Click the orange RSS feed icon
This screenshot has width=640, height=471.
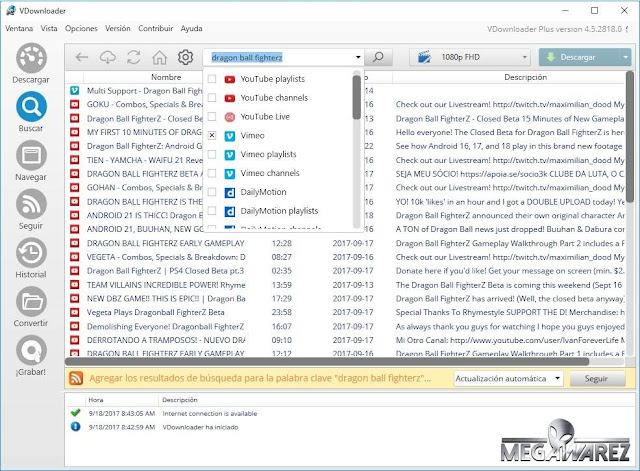pos(76,378)
